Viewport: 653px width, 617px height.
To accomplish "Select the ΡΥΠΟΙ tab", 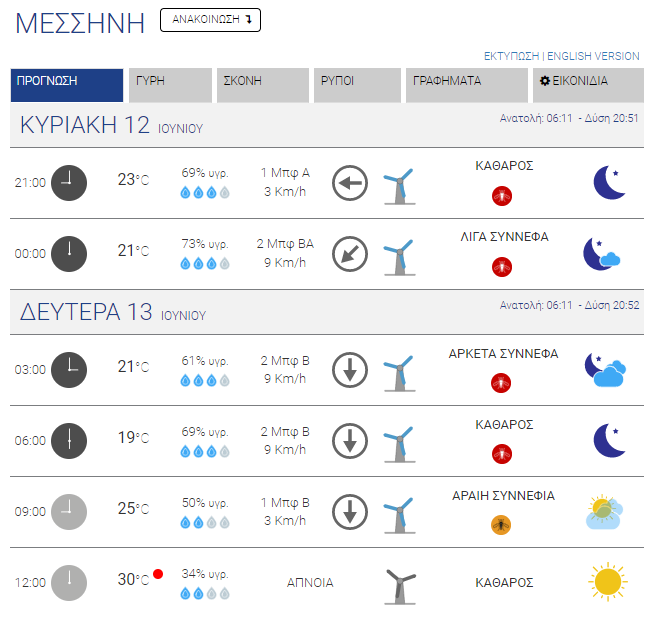I will (x=357, y=85).
